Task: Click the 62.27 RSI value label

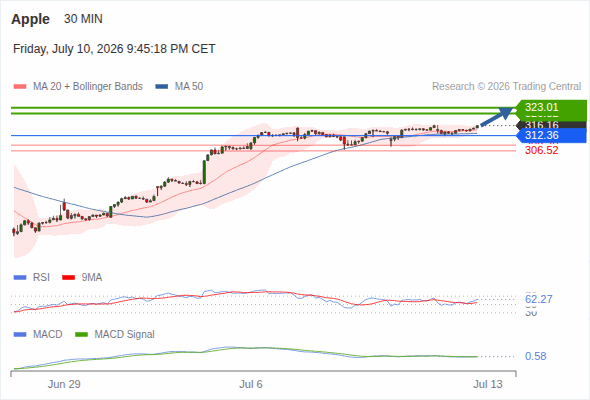Action: (x=539, y=300)
